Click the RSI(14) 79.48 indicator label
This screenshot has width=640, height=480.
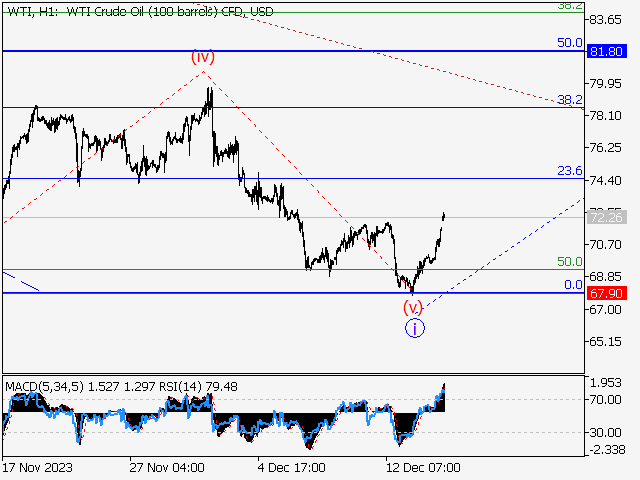198,386
